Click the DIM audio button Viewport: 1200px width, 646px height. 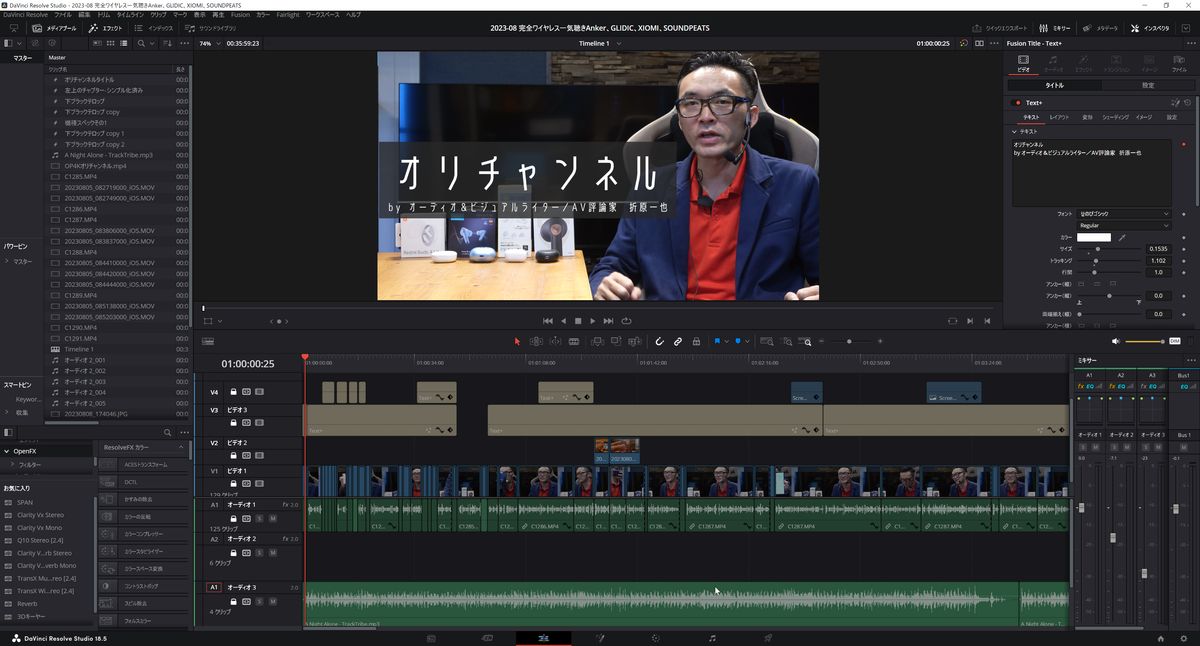pos(1175,341)
